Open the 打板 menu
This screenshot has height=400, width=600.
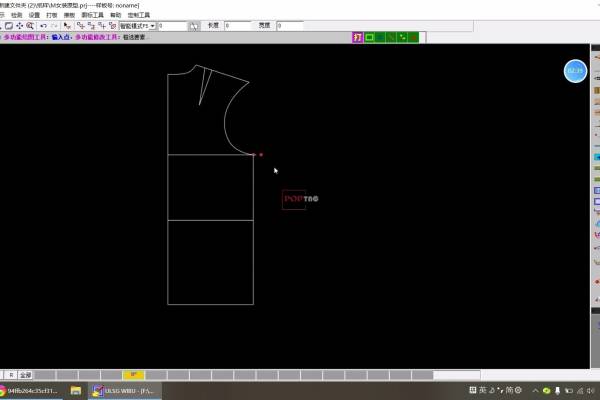[x=53, y=16]
